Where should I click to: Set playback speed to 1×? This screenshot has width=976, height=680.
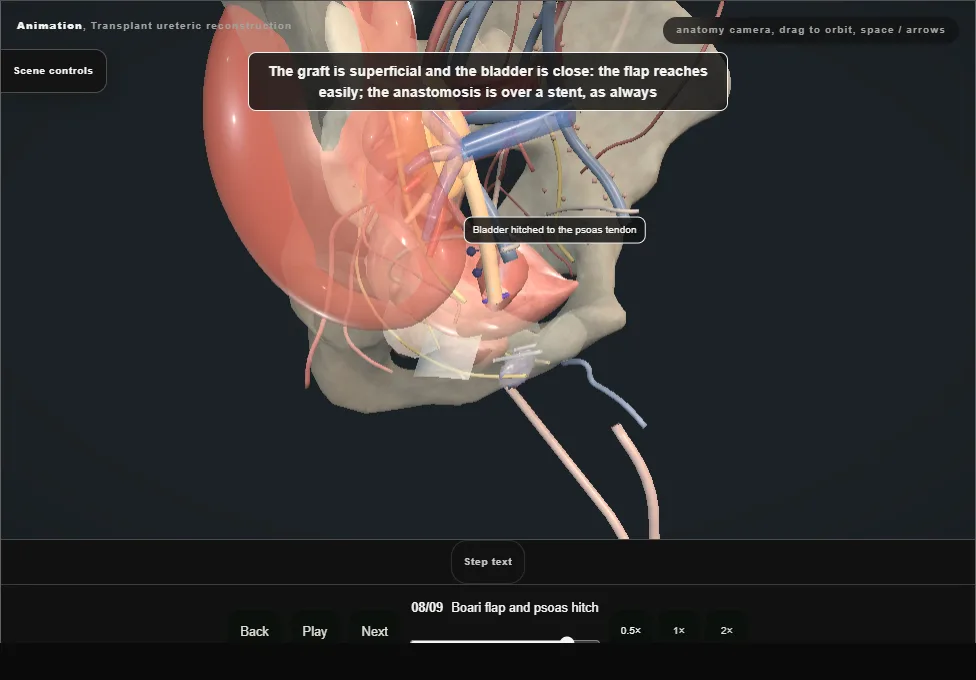pos(678,630)
